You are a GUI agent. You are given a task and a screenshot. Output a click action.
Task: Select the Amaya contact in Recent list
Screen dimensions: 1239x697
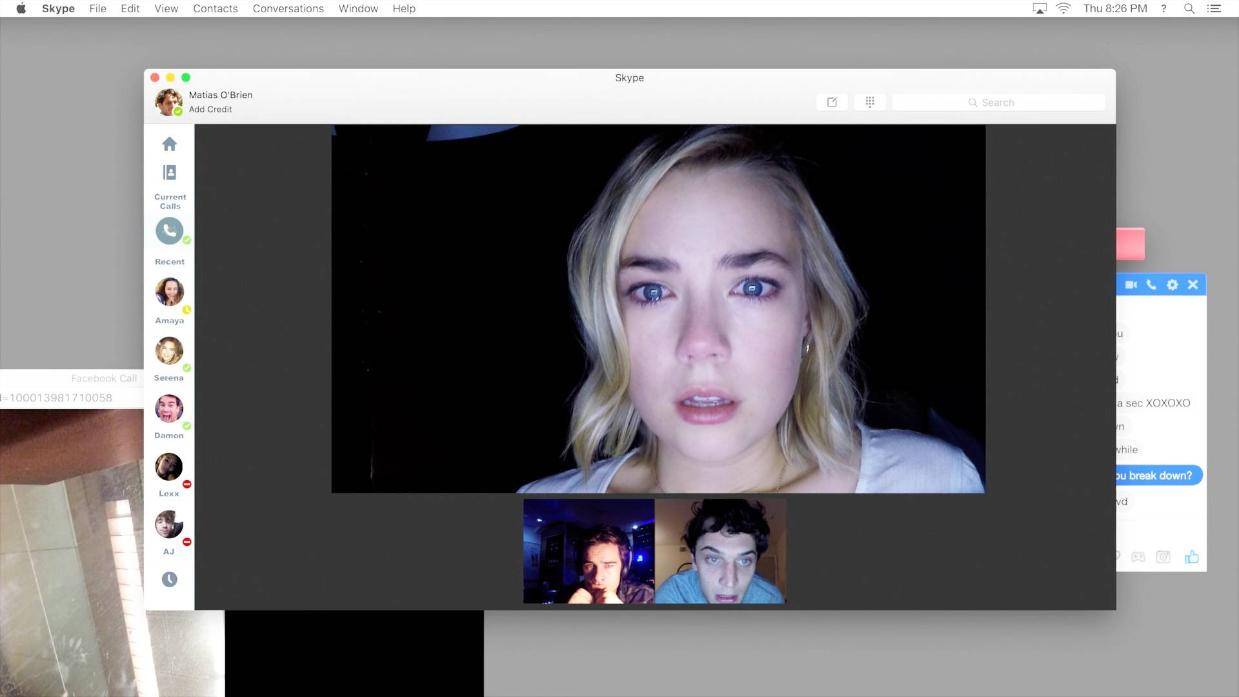[x=169, y=292]
